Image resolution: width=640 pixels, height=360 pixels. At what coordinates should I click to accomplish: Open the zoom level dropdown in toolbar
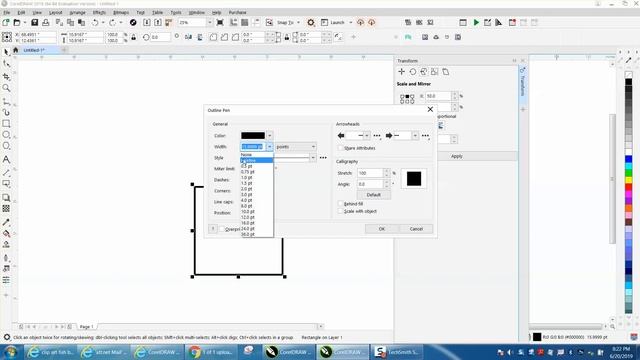coord(209,22)
